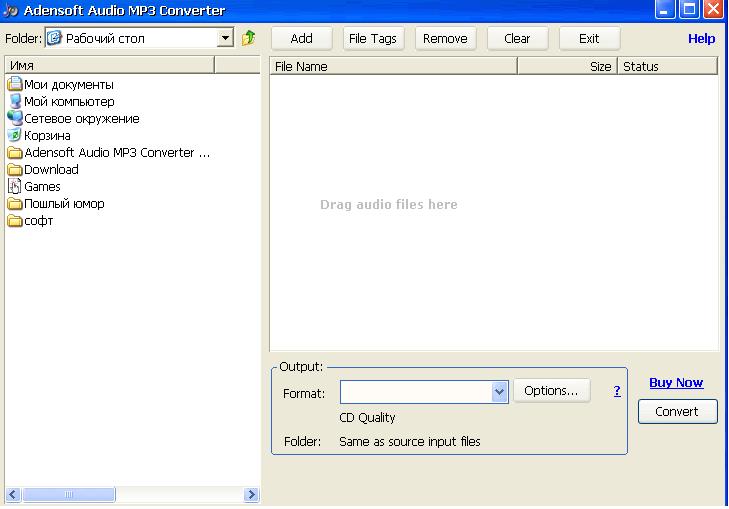Select 'Adensoft Audio MP3 Converter ...' text entry
The width and height of the screenshot is (729, 509).
pyautogui.click(x=117, y=152)
